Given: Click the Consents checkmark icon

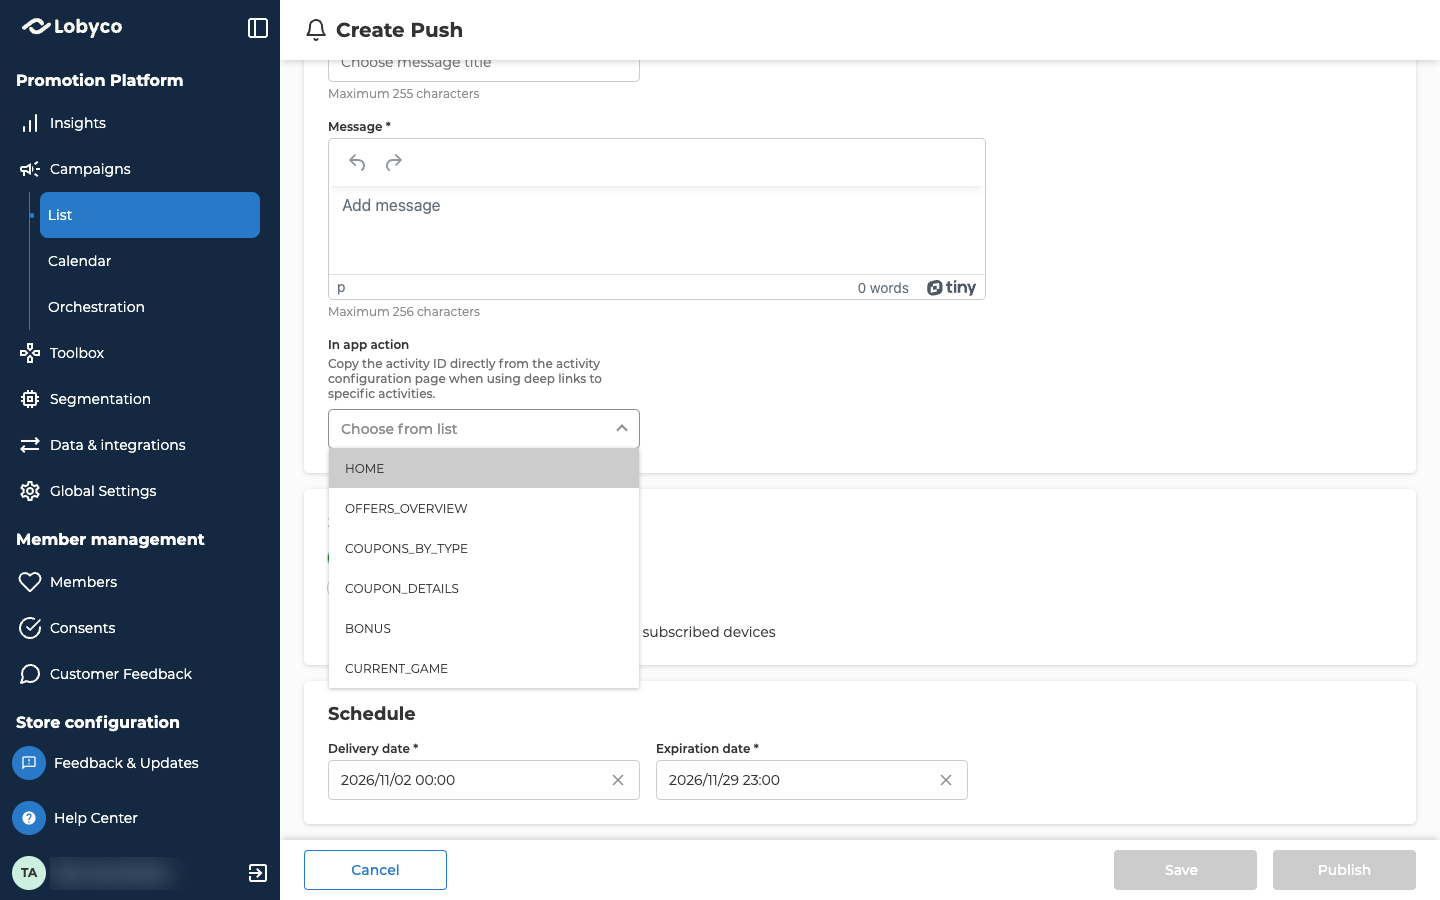Looking at the screenshot, I should coord(30,628).
